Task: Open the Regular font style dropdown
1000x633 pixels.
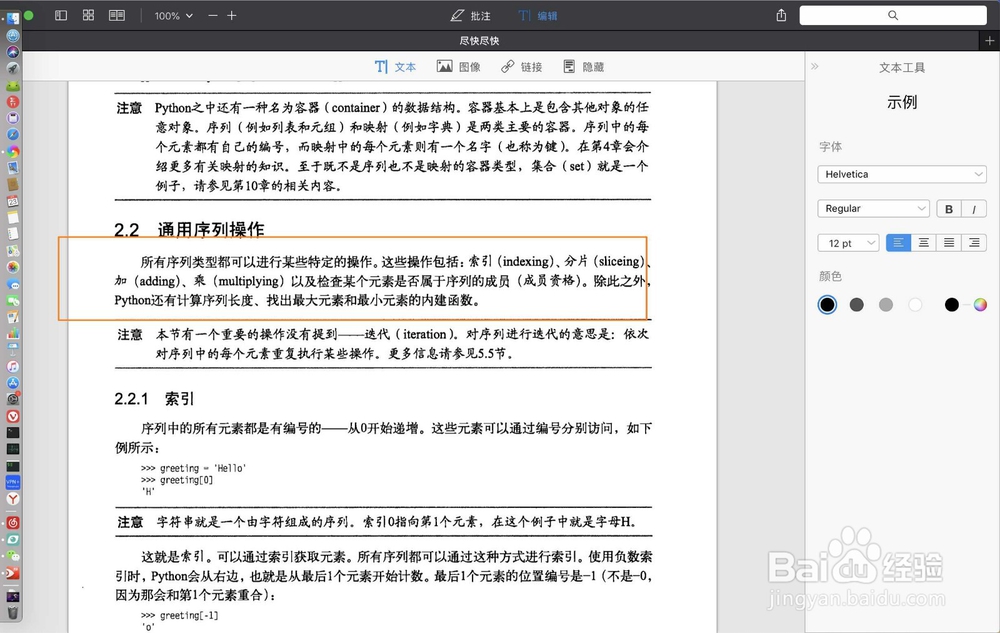Action: click(873, 208)
